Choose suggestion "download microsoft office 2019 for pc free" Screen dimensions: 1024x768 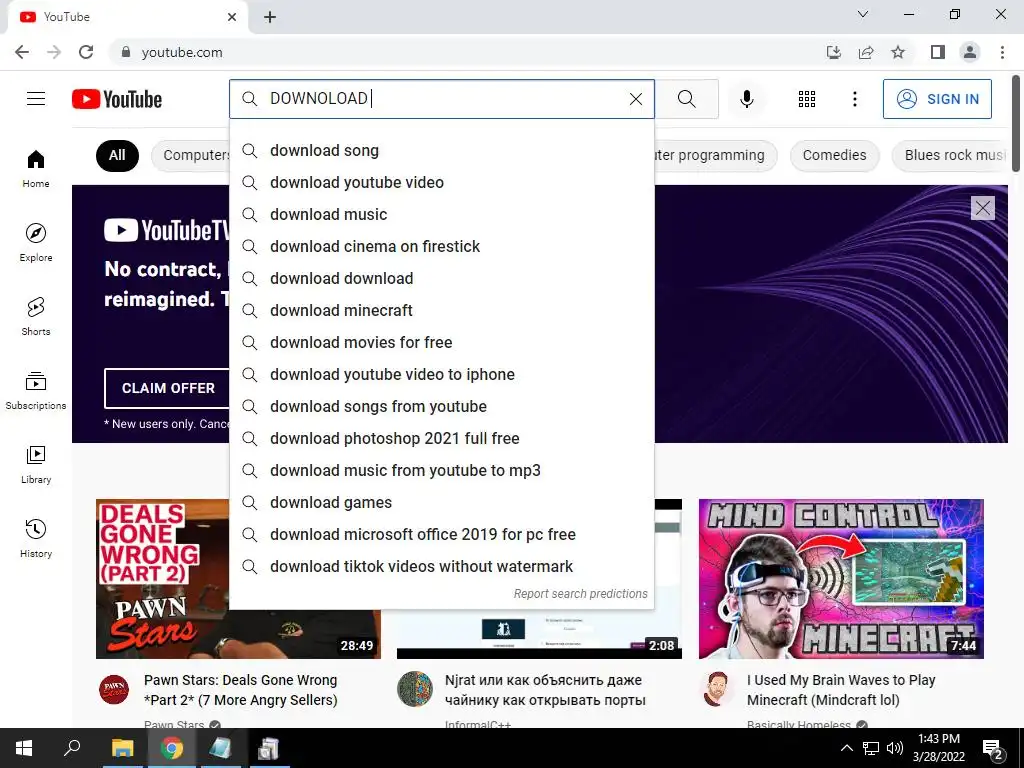pyautogui.click(x=441, y=534)
